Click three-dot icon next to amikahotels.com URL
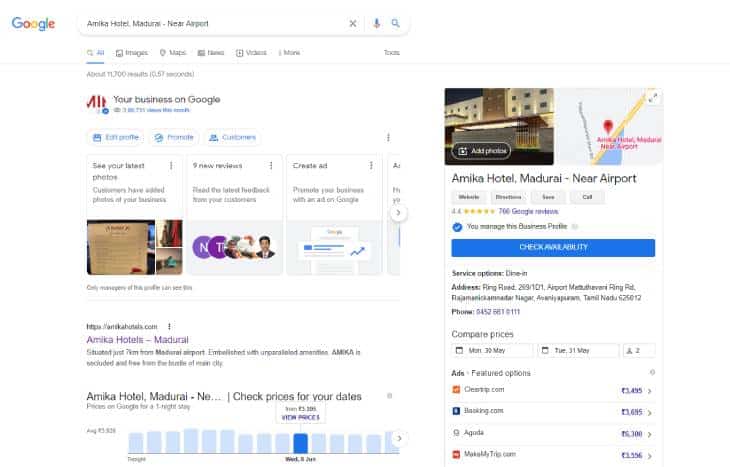The width and height of the screenshot is (730, 467). (x=169, y=326)
